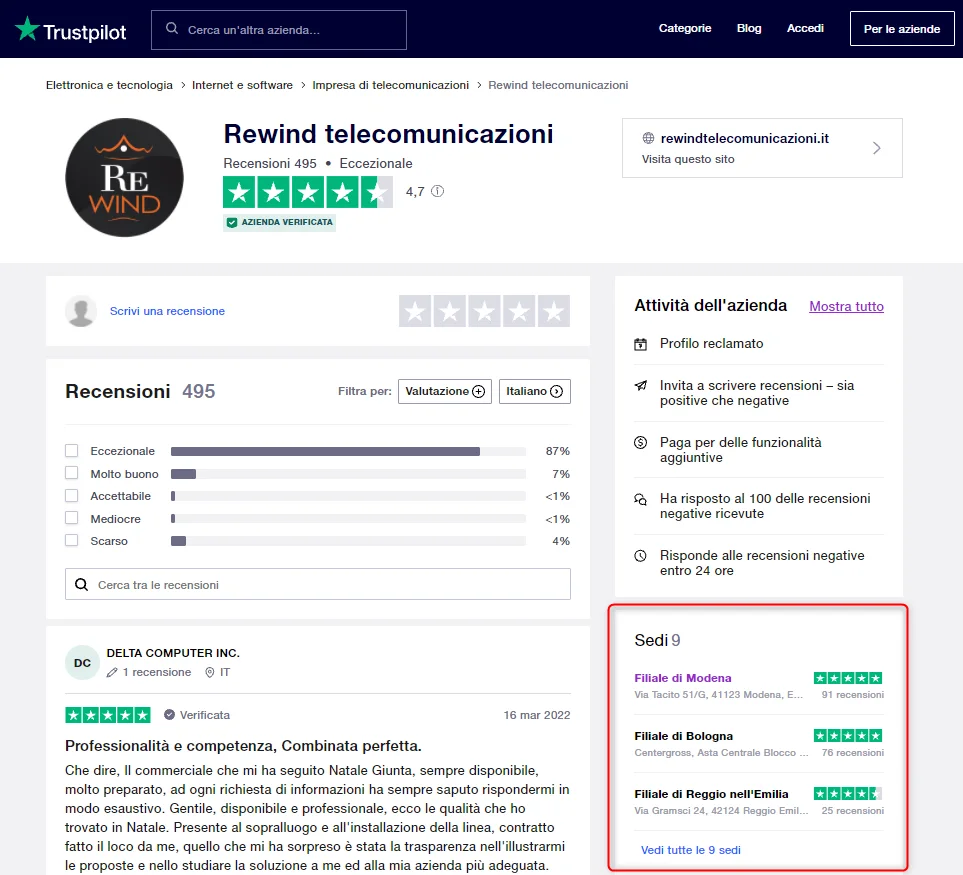Click the five-star rating of the Delta Computer review
Screen dimensions: 963x875
(107, 715)
